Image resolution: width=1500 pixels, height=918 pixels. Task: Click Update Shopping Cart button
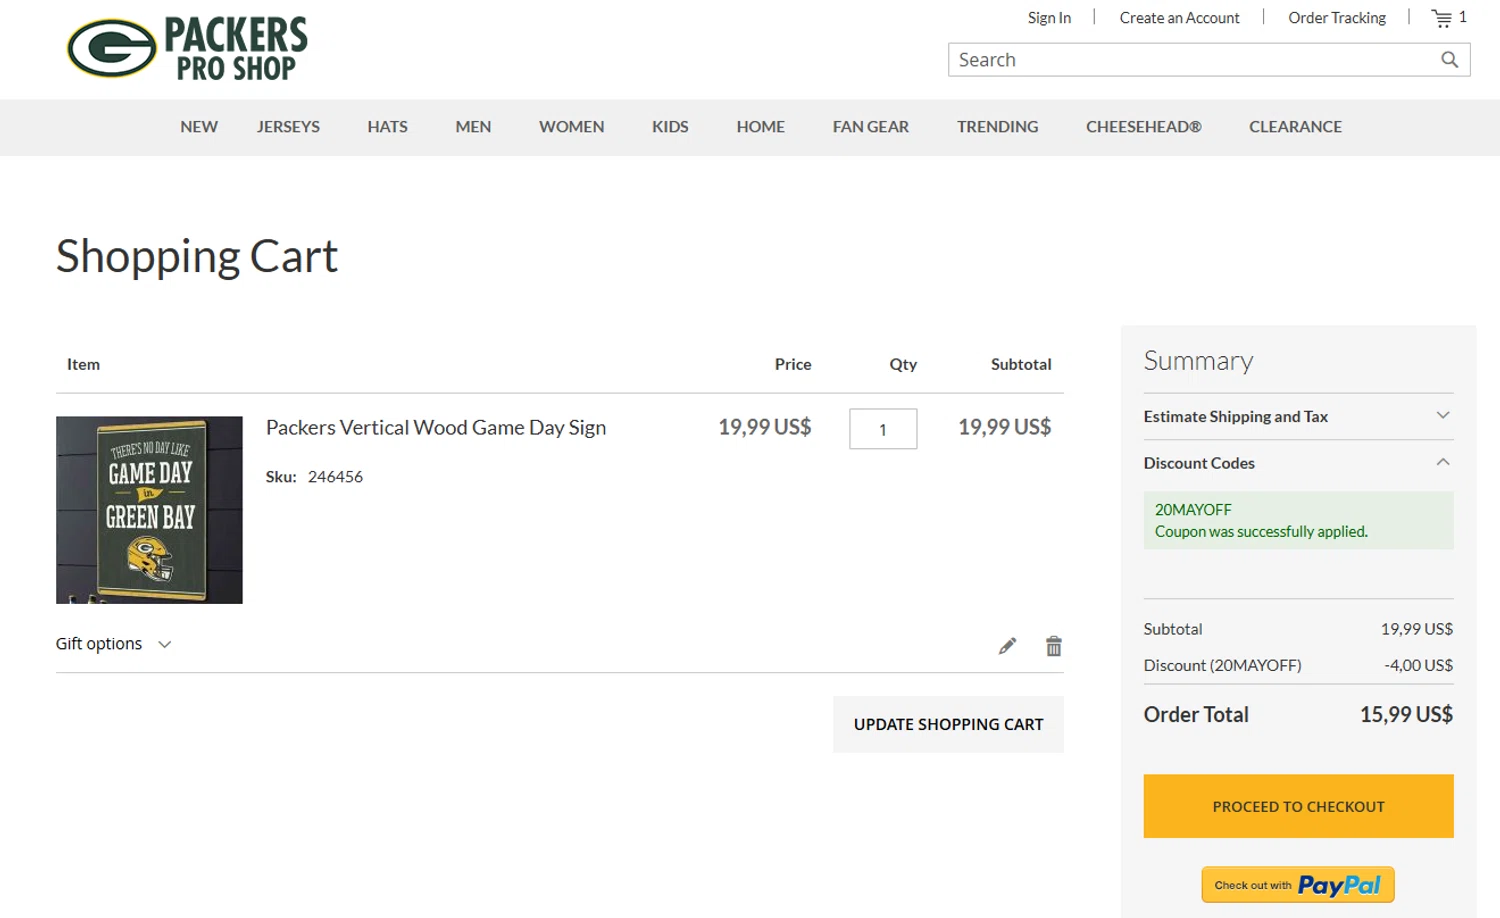[948, 724]
